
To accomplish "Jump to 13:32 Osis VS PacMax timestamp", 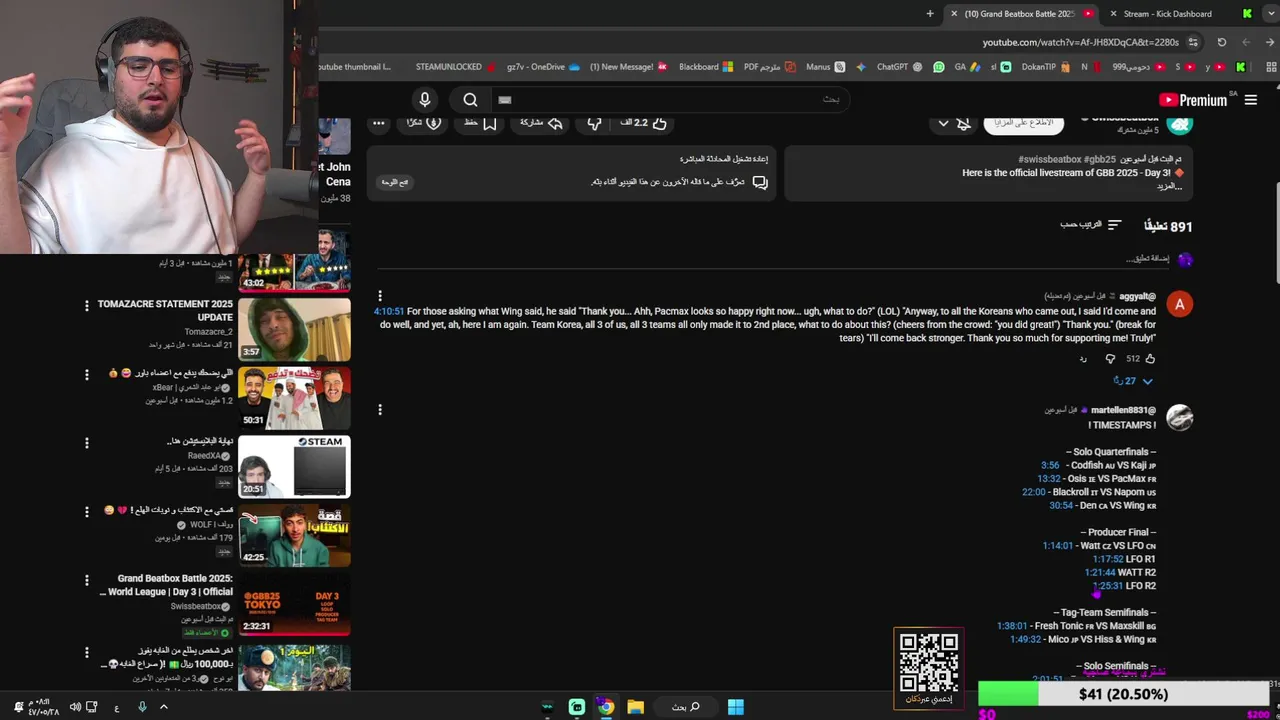I will click(x=1049, y=478).
